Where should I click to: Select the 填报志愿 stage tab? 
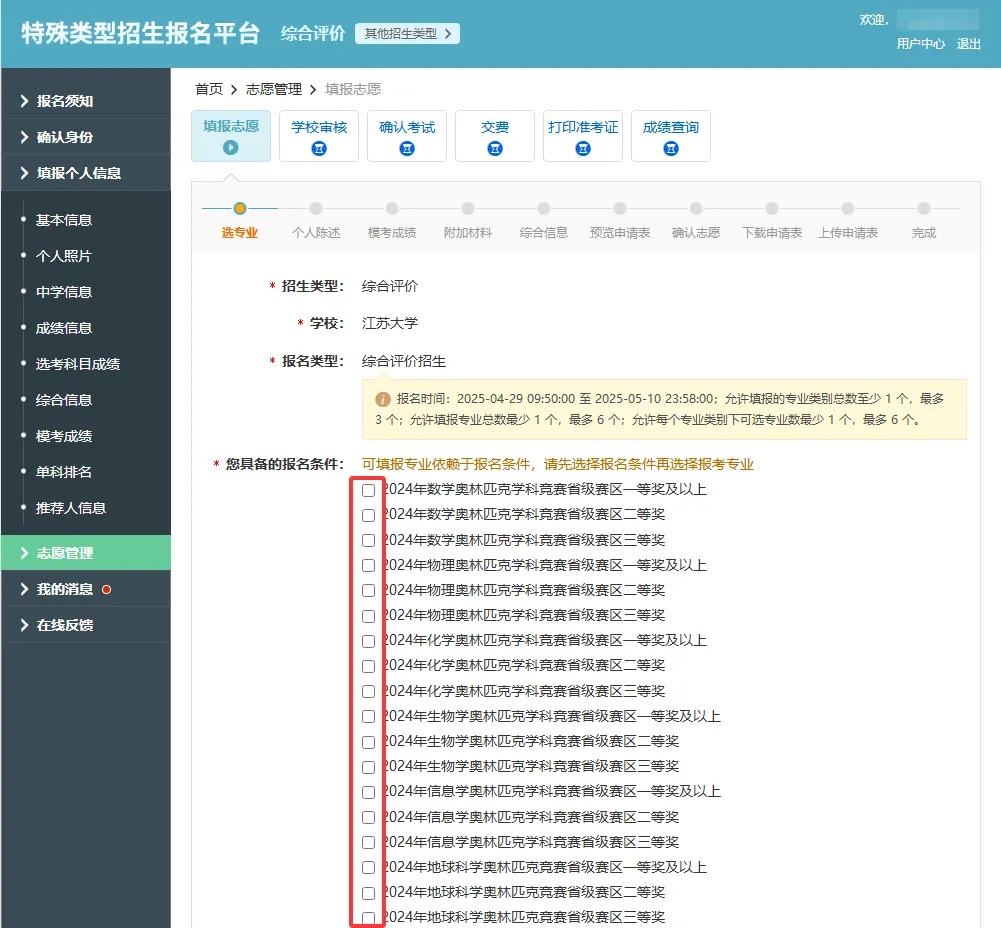tap(230, 136)
